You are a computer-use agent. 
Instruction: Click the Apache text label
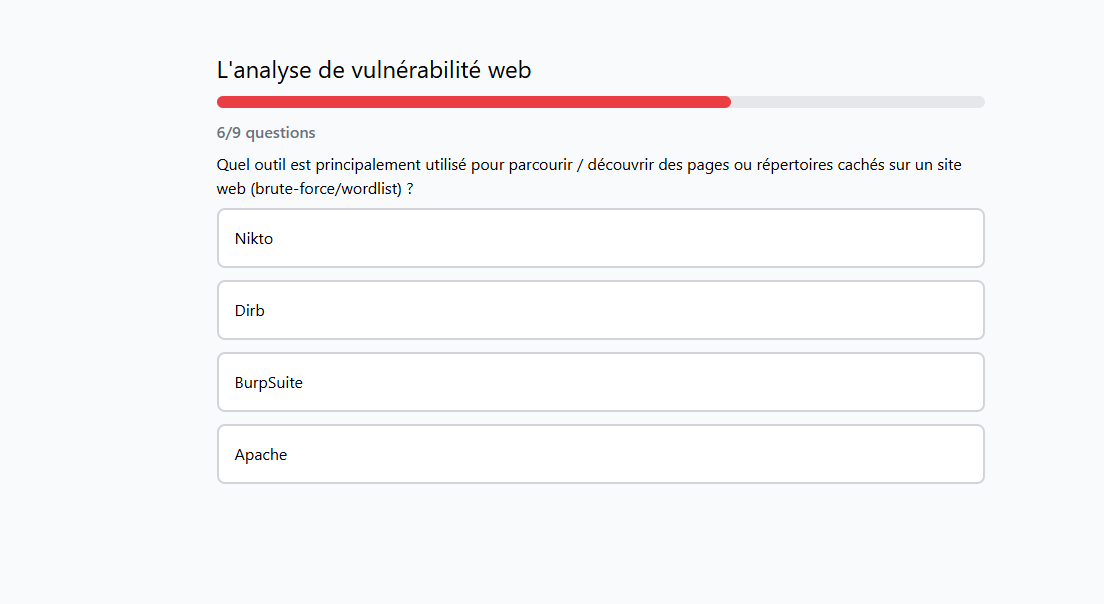261,454
